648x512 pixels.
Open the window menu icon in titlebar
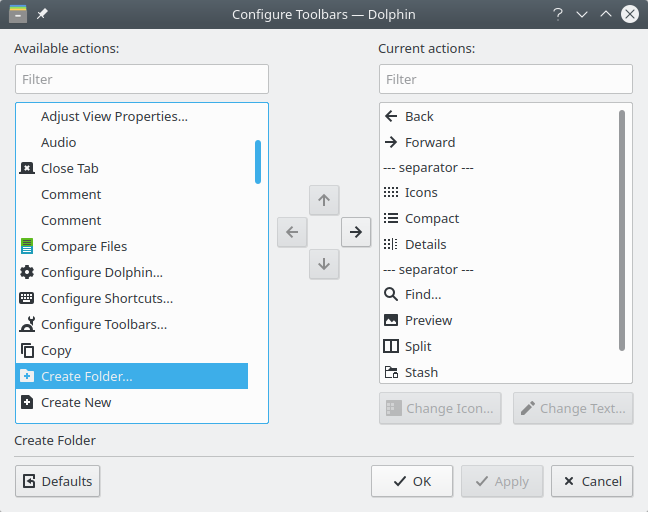(18, 14)
